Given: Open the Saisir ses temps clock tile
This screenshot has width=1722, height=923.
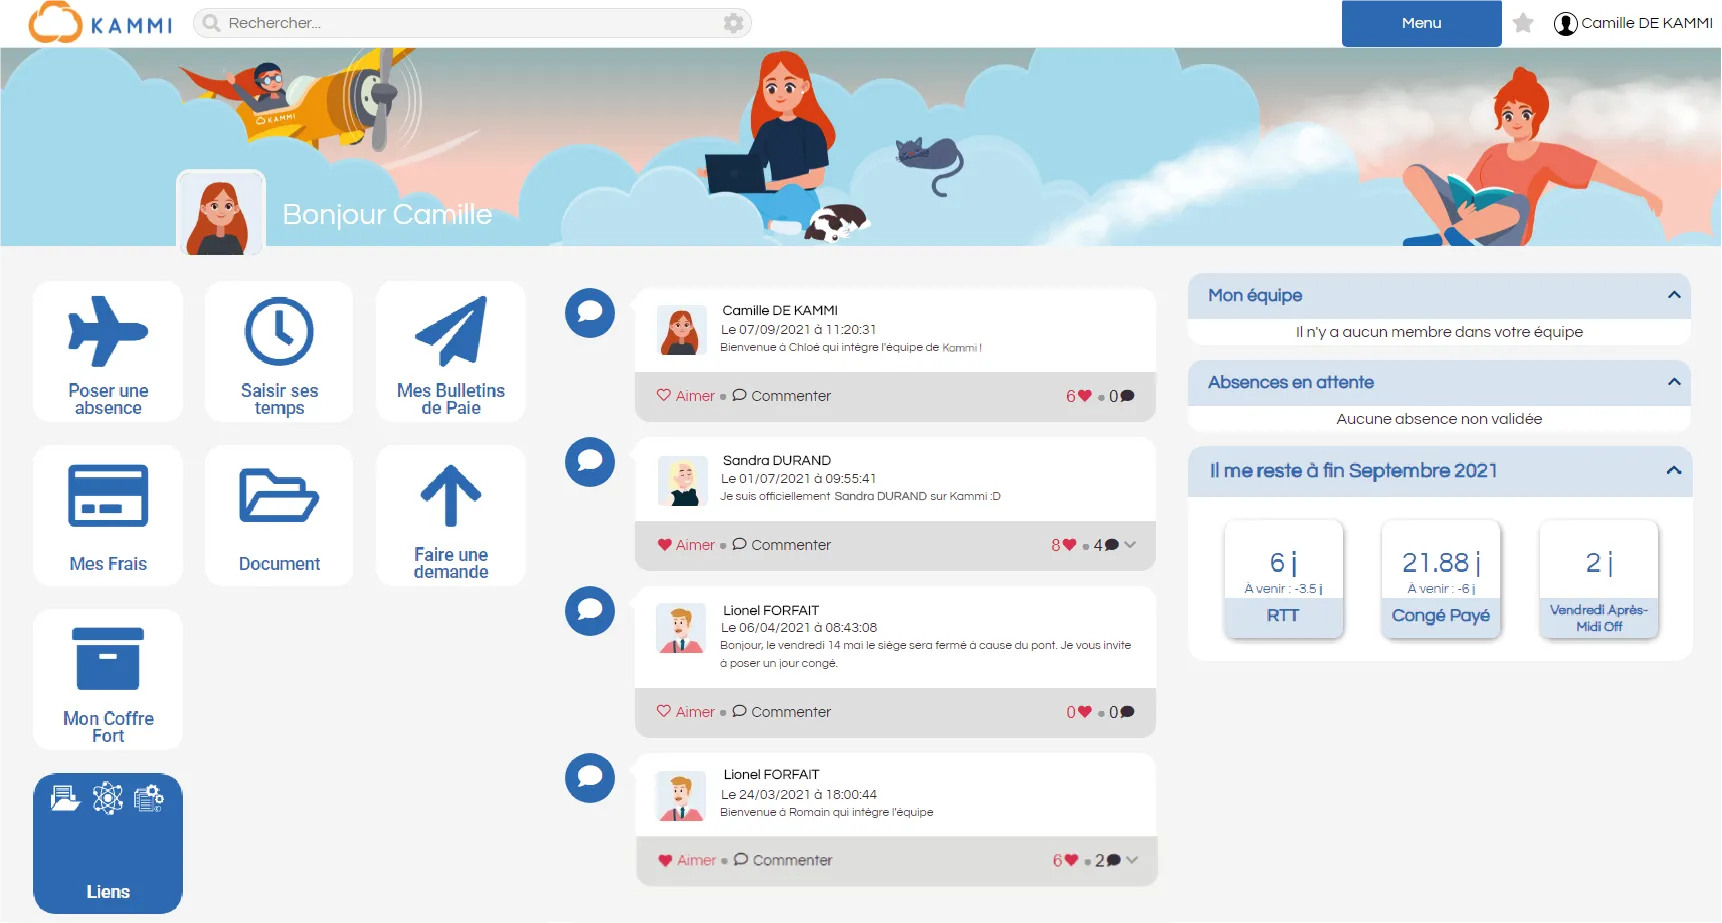Looking at the screenshot, I should 279,351.
